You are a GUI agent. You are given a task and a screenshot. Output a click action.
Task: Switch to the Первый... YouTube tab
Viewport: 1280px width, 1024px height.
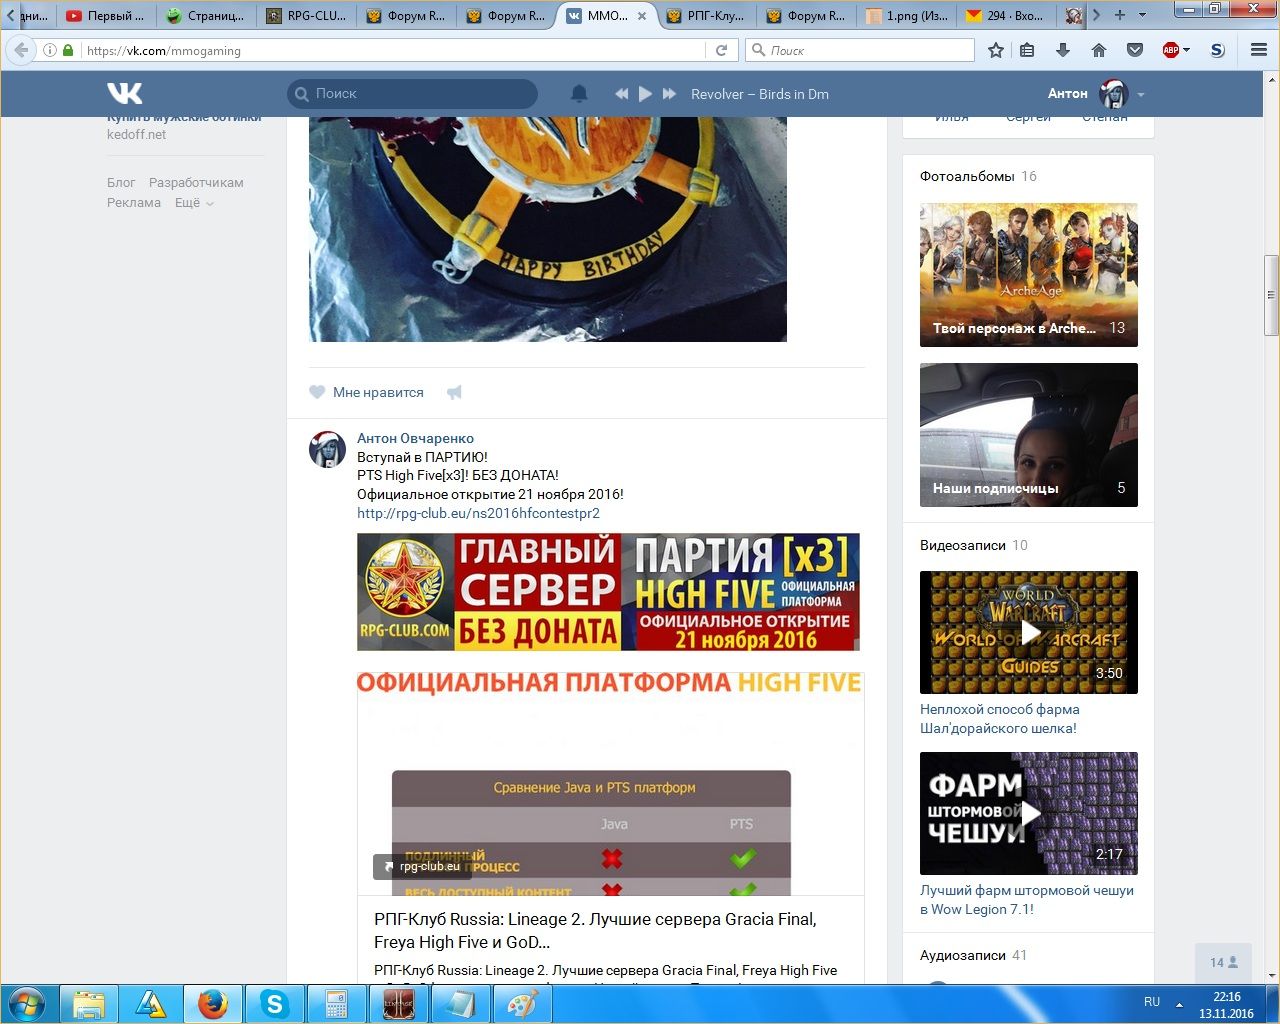coord(105,15)
